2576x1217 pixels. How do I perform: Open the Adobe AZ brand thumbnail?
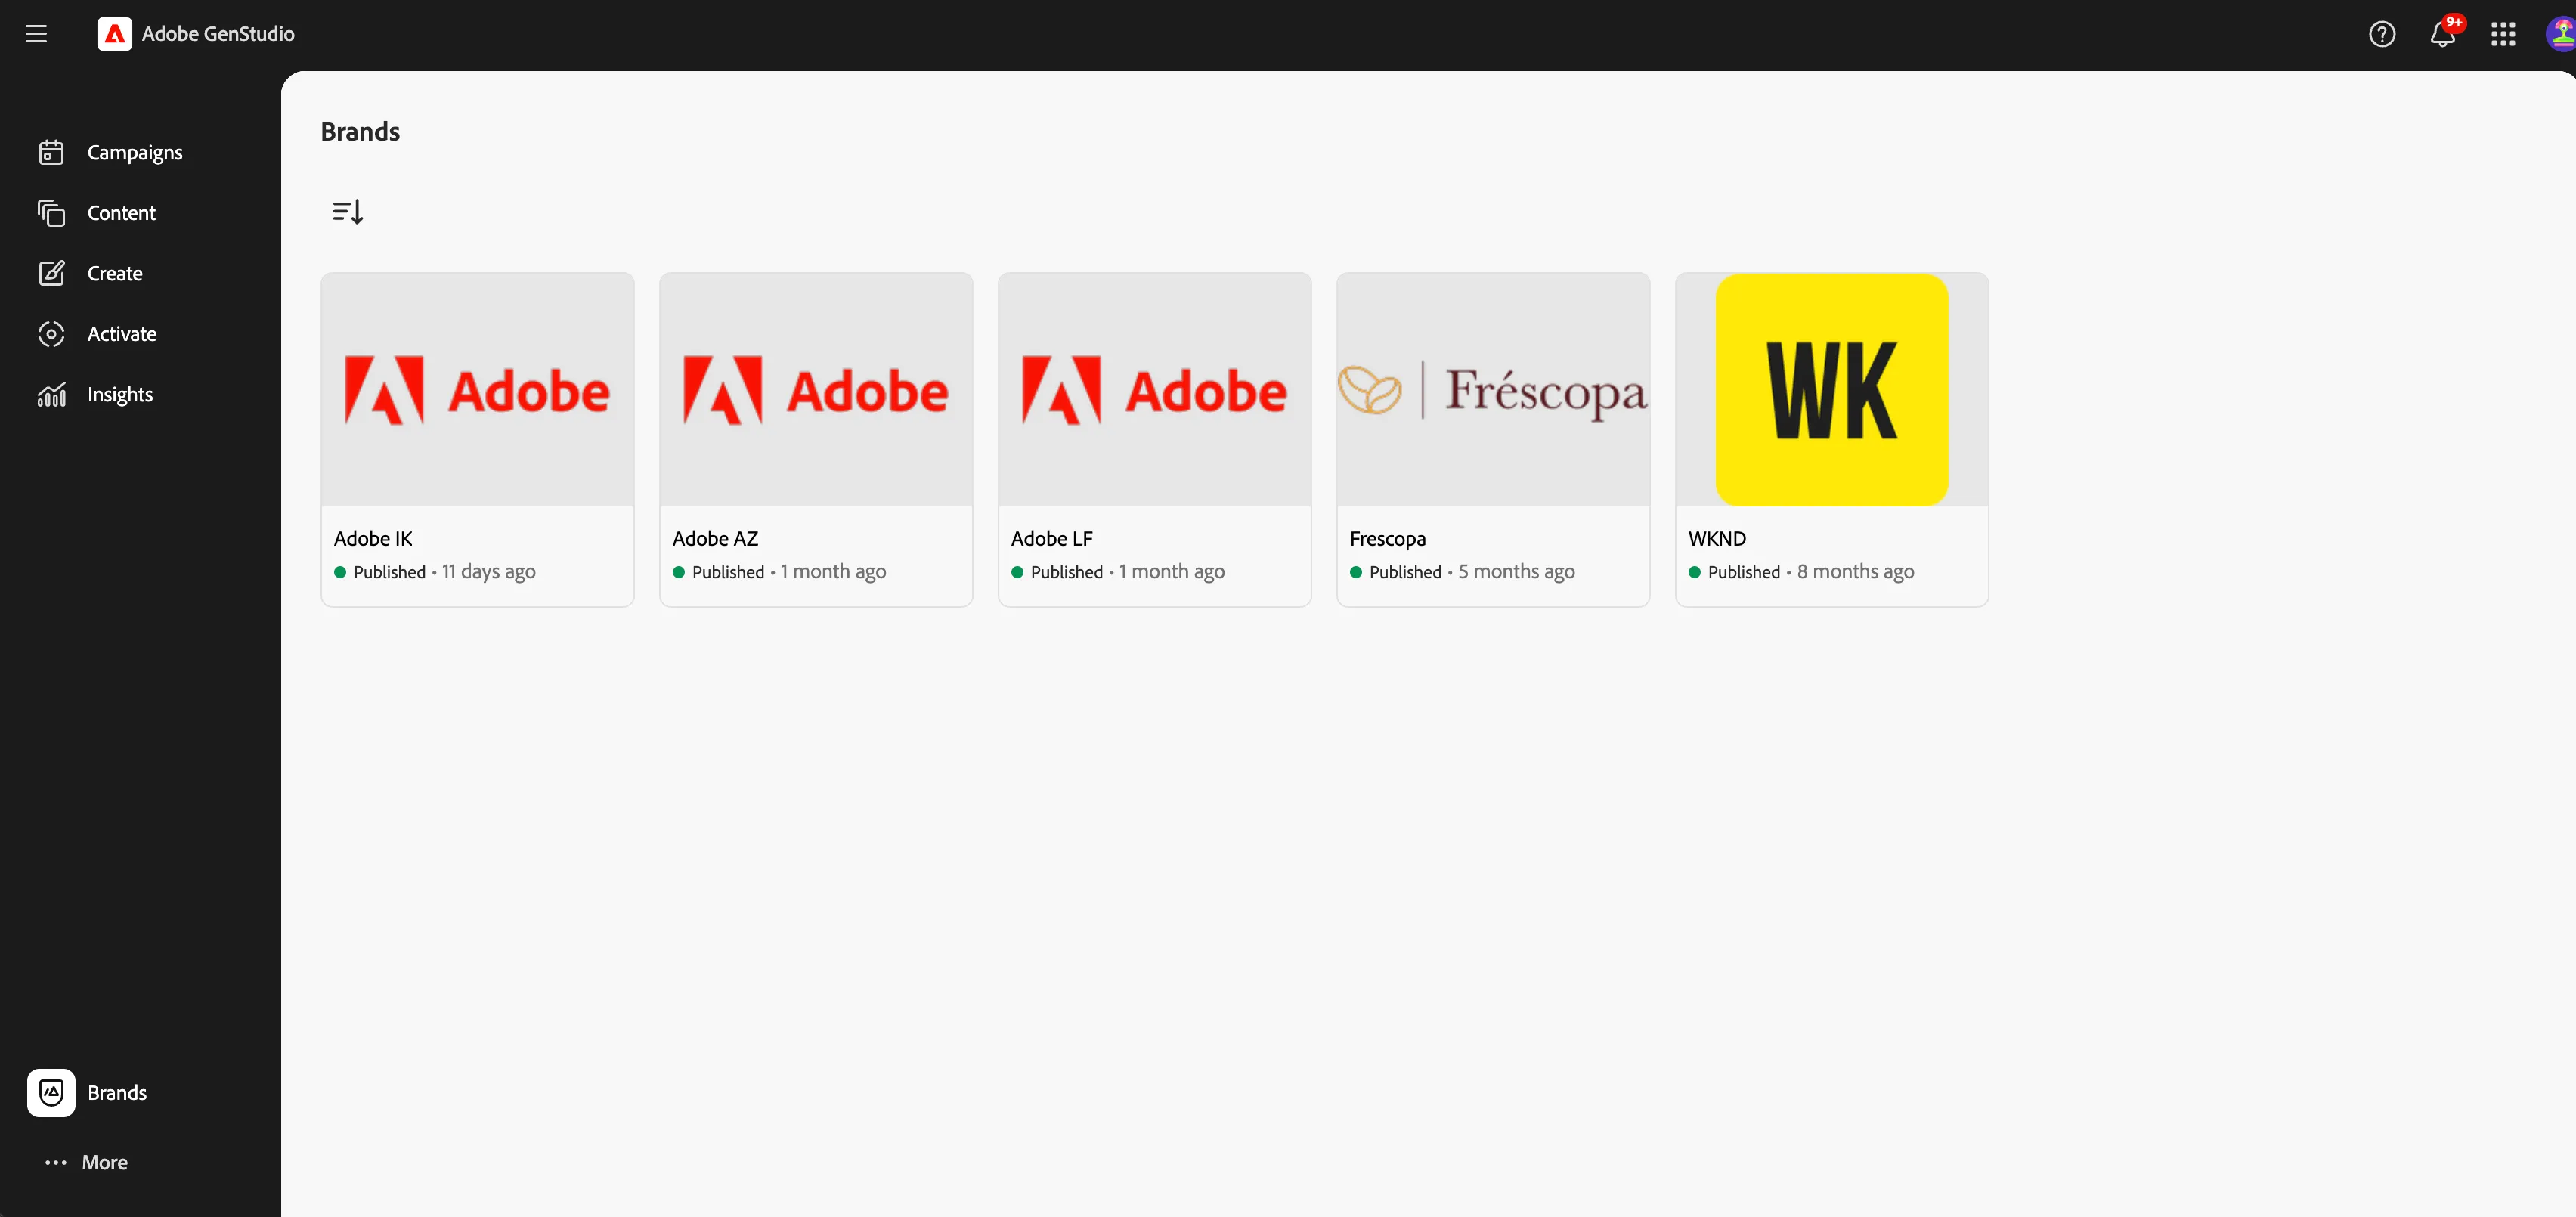pyautogui.click(x=816, y=389)
